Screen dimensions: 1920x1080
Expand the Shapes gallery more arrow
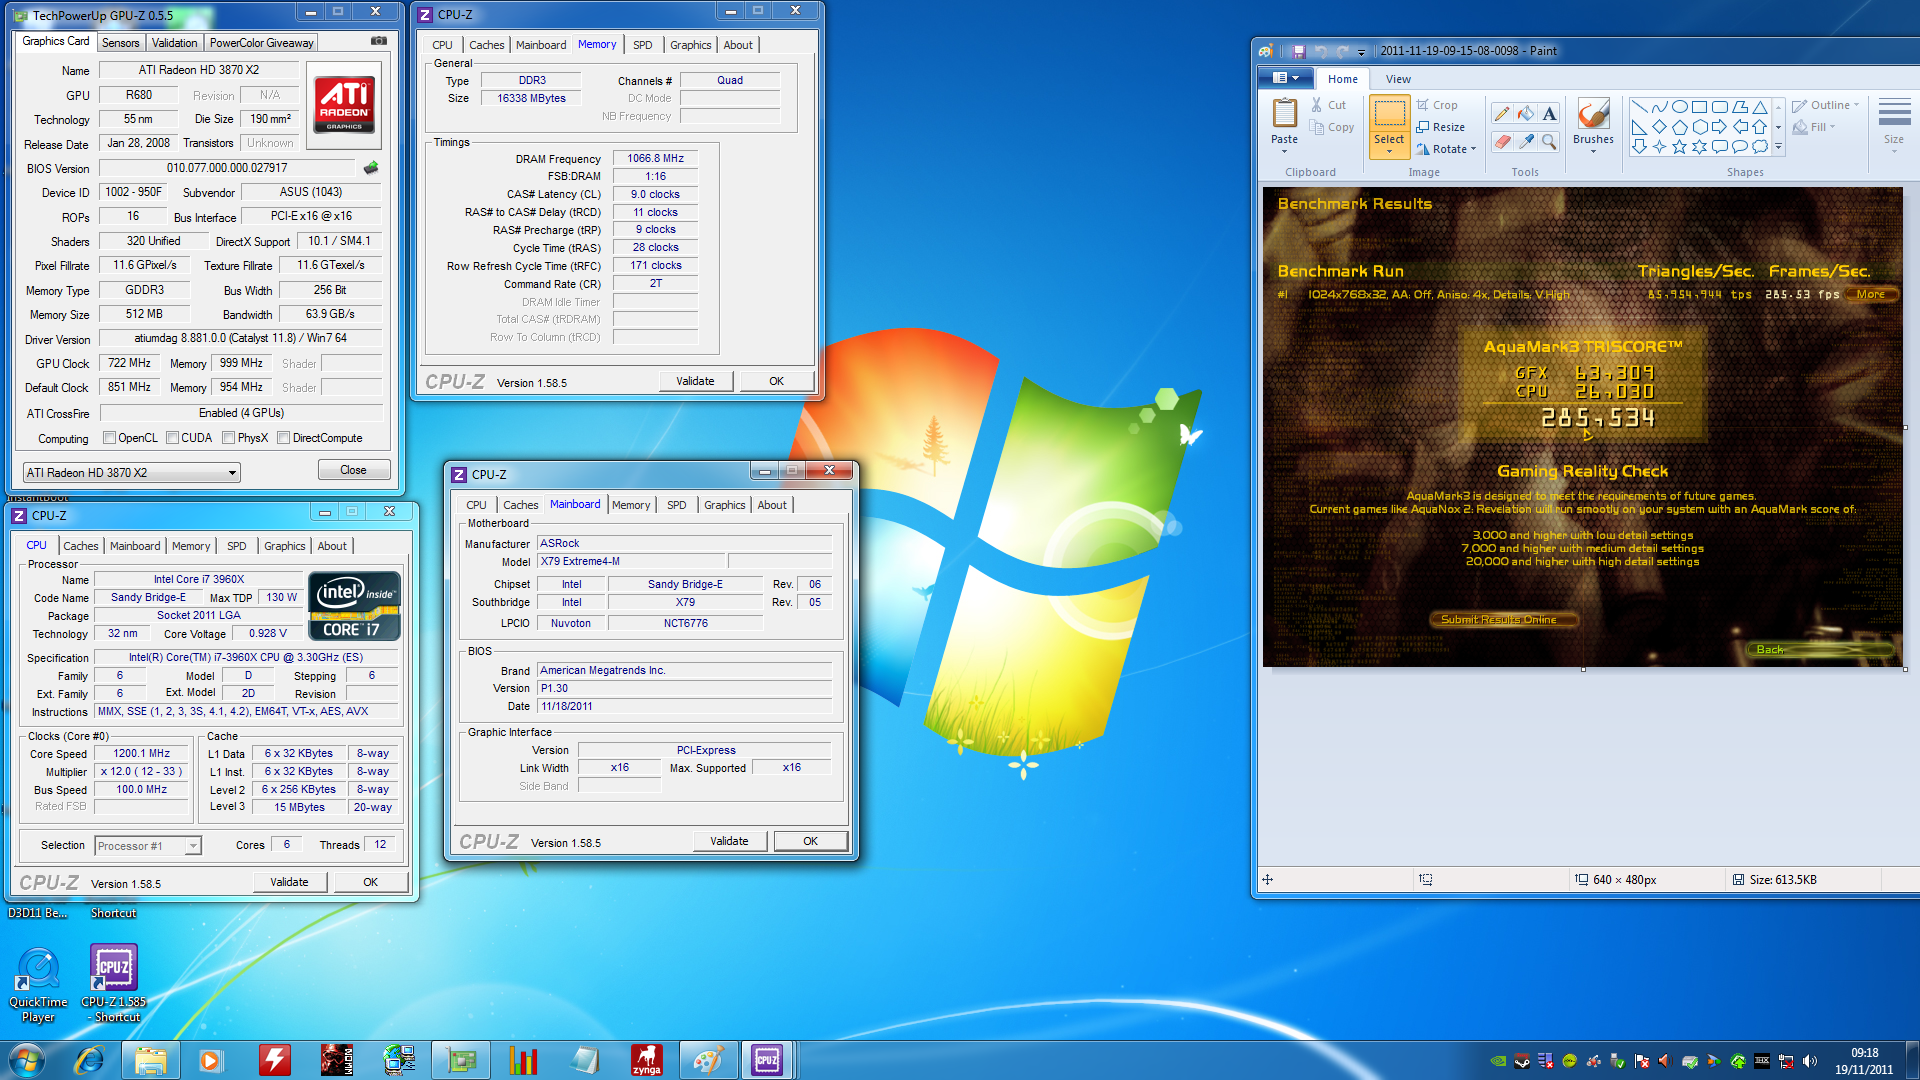(x=1778, y=147)
